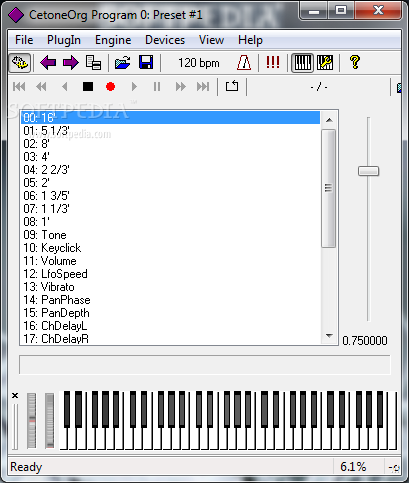
Task: Select the 12: LfoSpeed parameter
Action: (x=170, y=274)
